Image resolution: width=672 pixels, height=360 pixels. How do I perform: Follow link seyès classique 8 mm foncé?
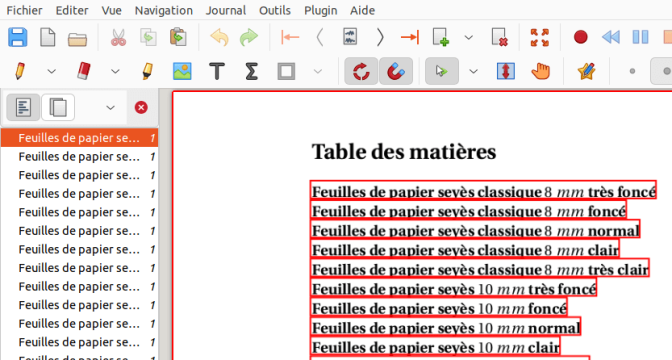pos(468,210)
